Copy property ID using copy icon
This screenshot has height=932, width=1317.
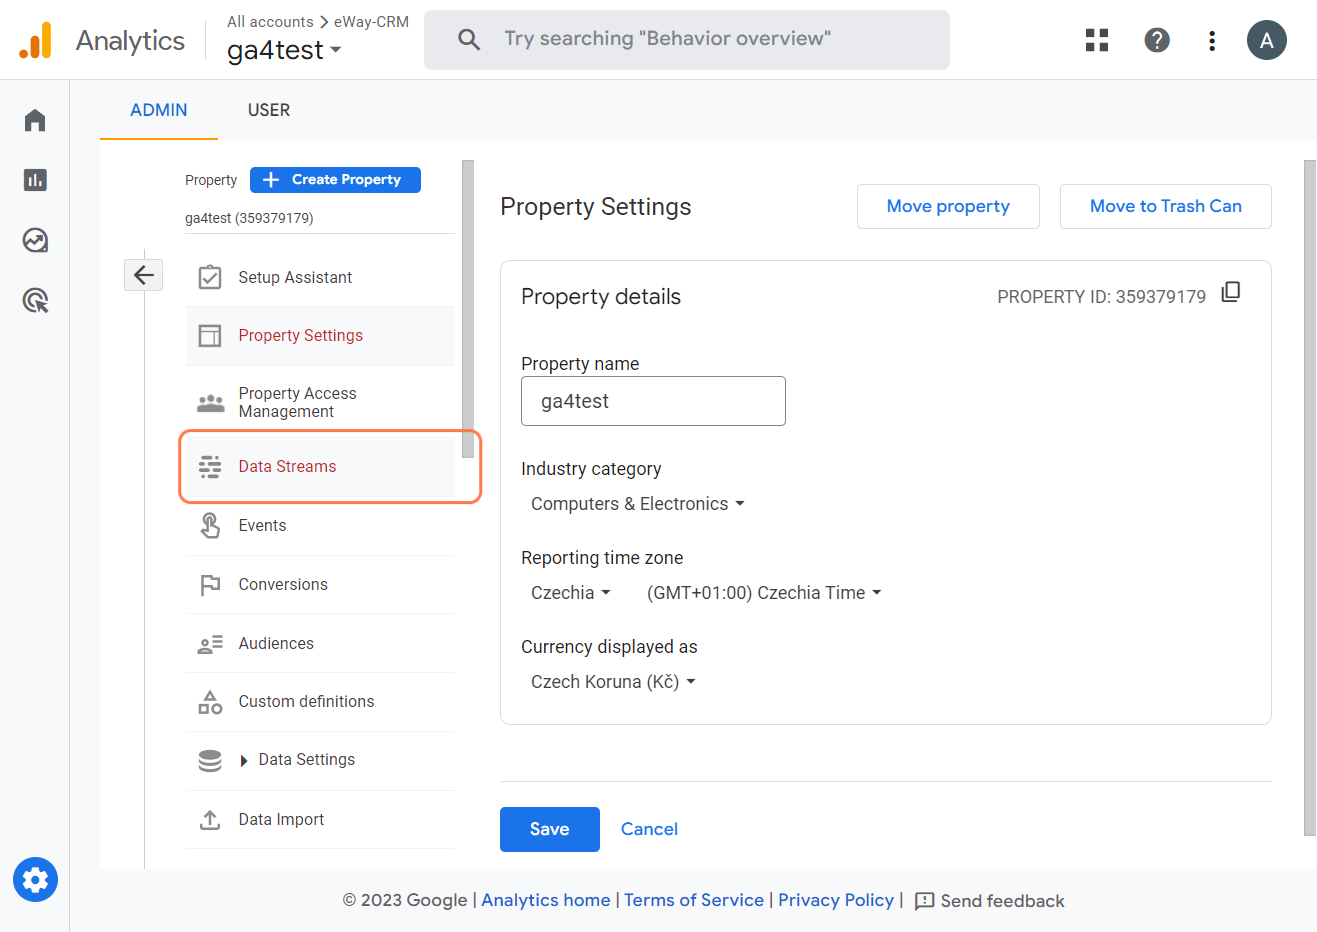[1231, 292]
